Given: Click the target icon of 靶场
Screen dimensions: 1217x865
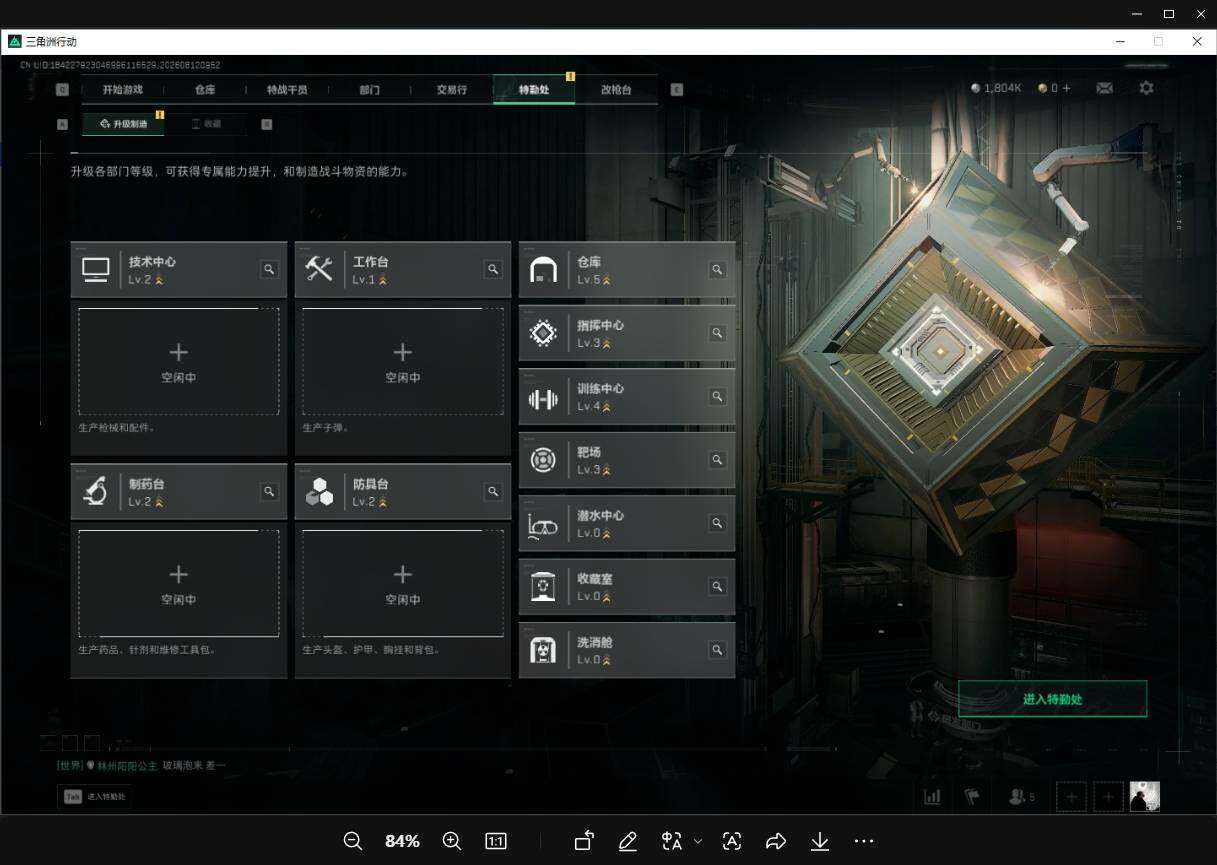Looking at the screenshot, I should [x=543, y=460].
